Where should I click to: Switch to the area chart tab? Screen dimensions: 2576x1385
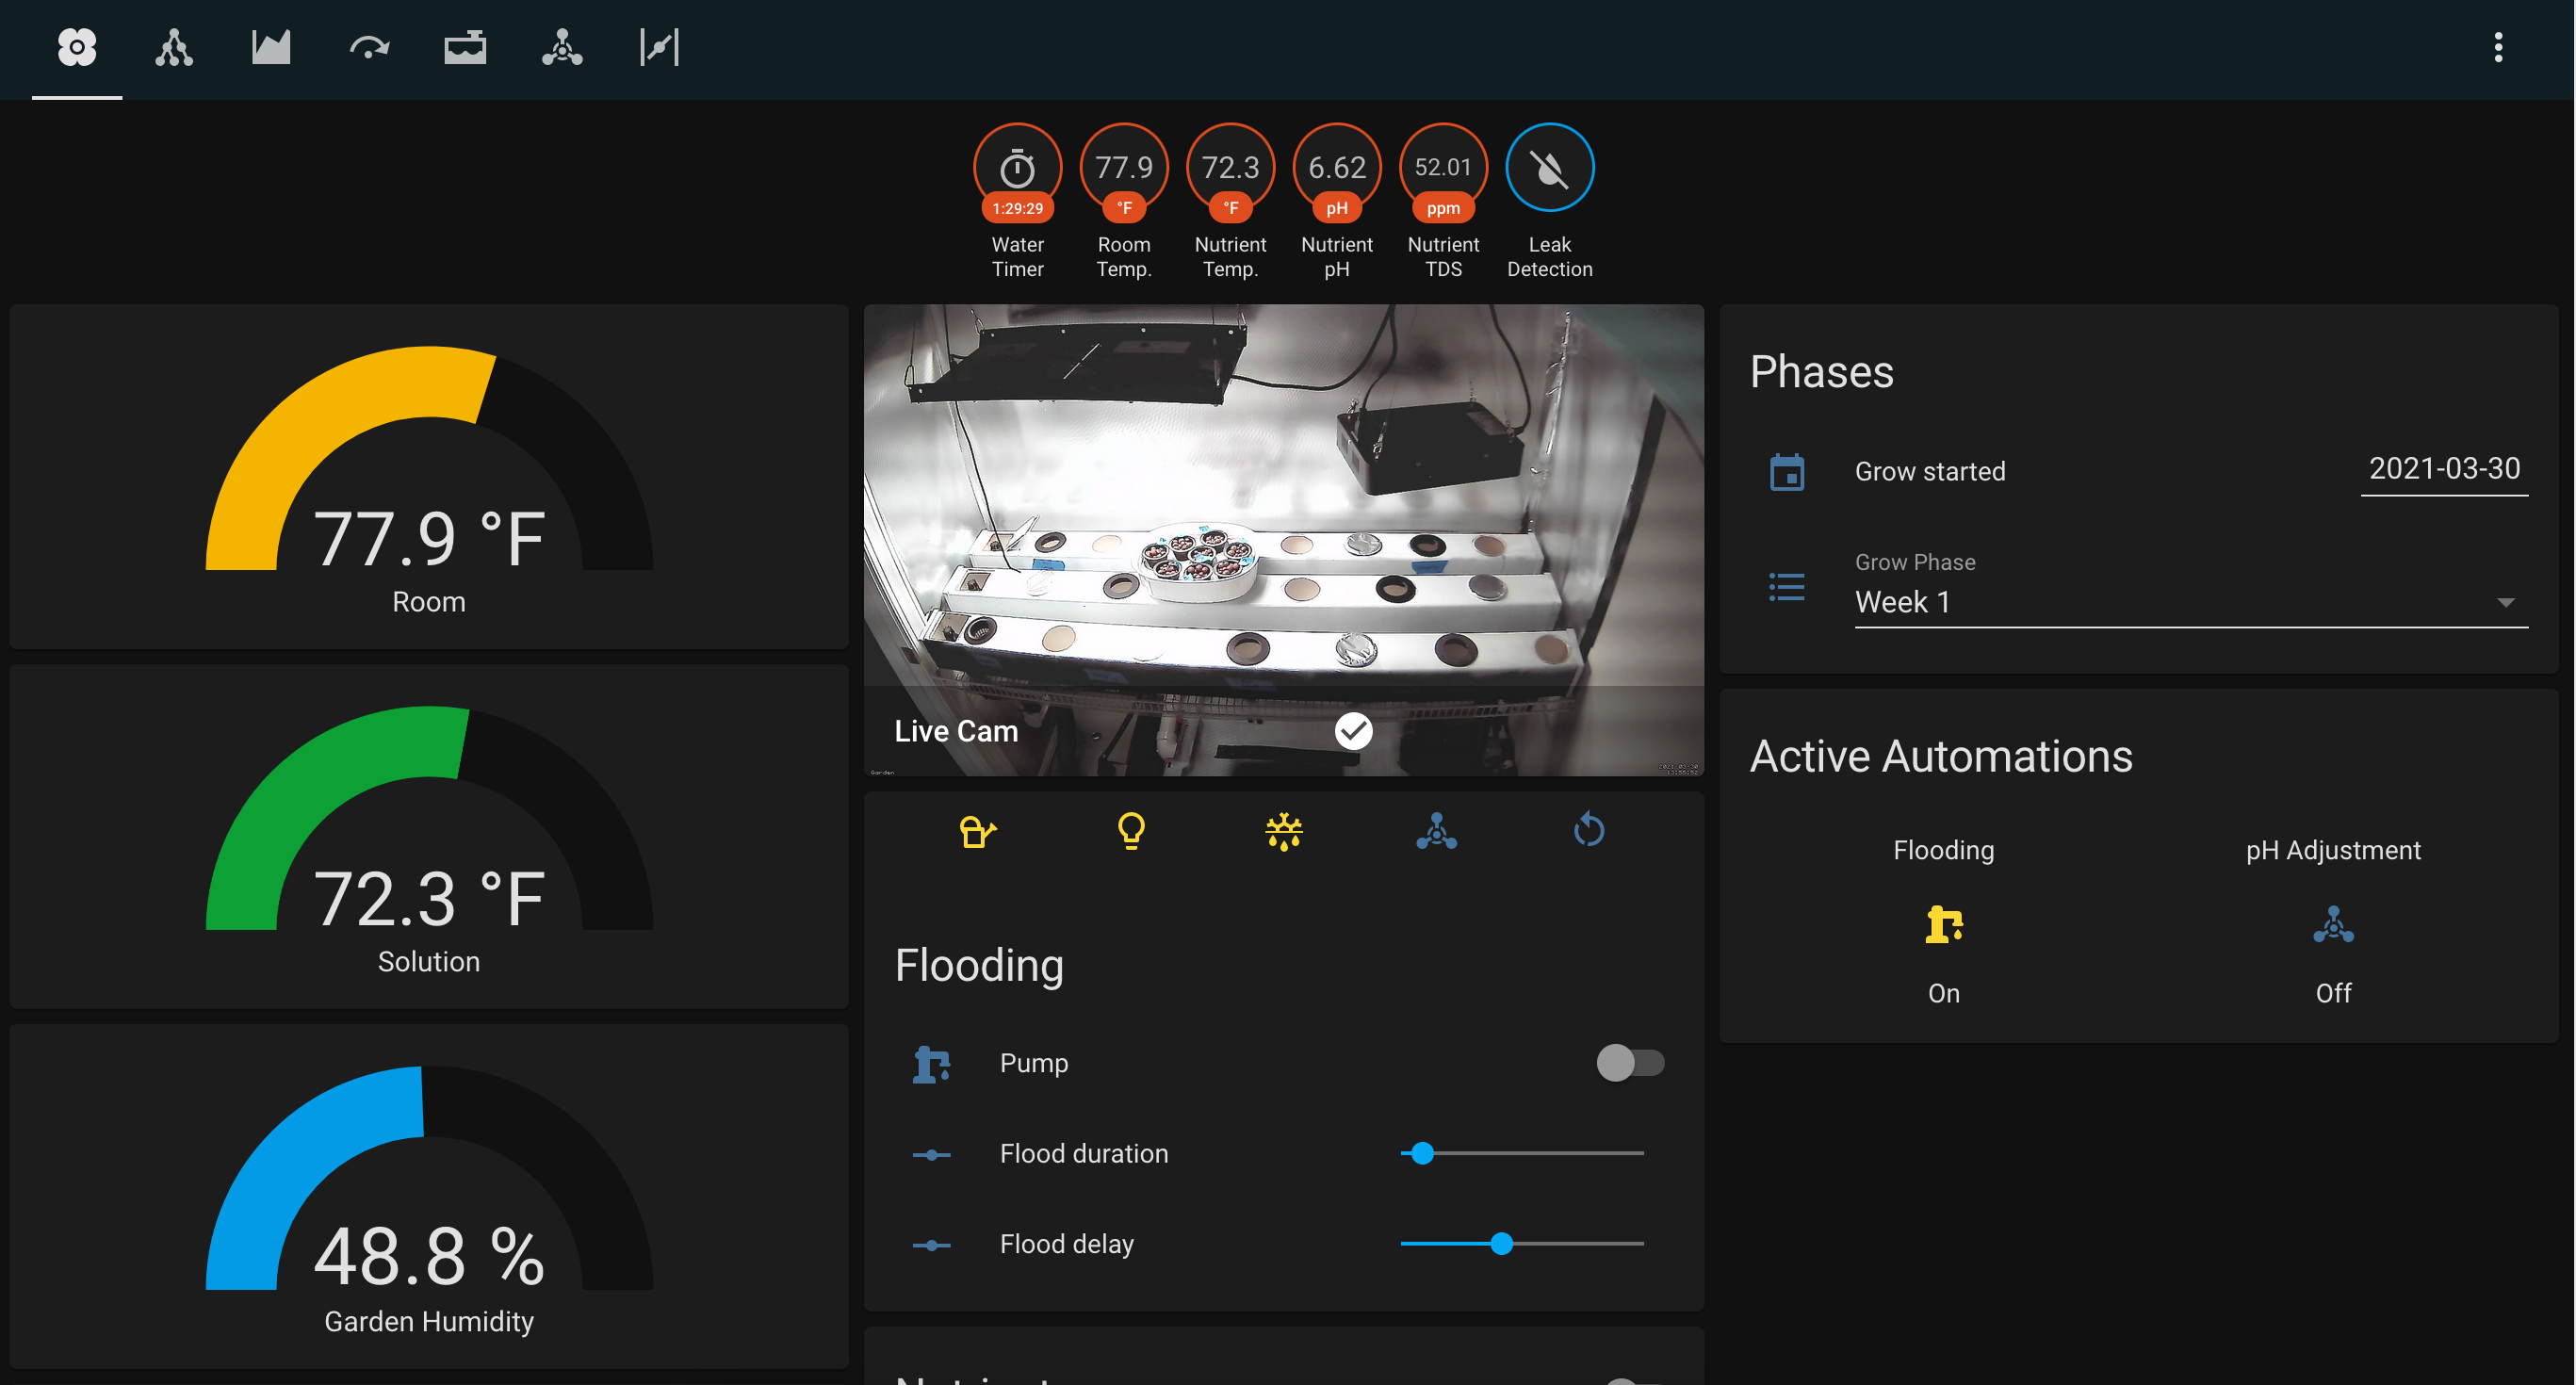(270, 47)
